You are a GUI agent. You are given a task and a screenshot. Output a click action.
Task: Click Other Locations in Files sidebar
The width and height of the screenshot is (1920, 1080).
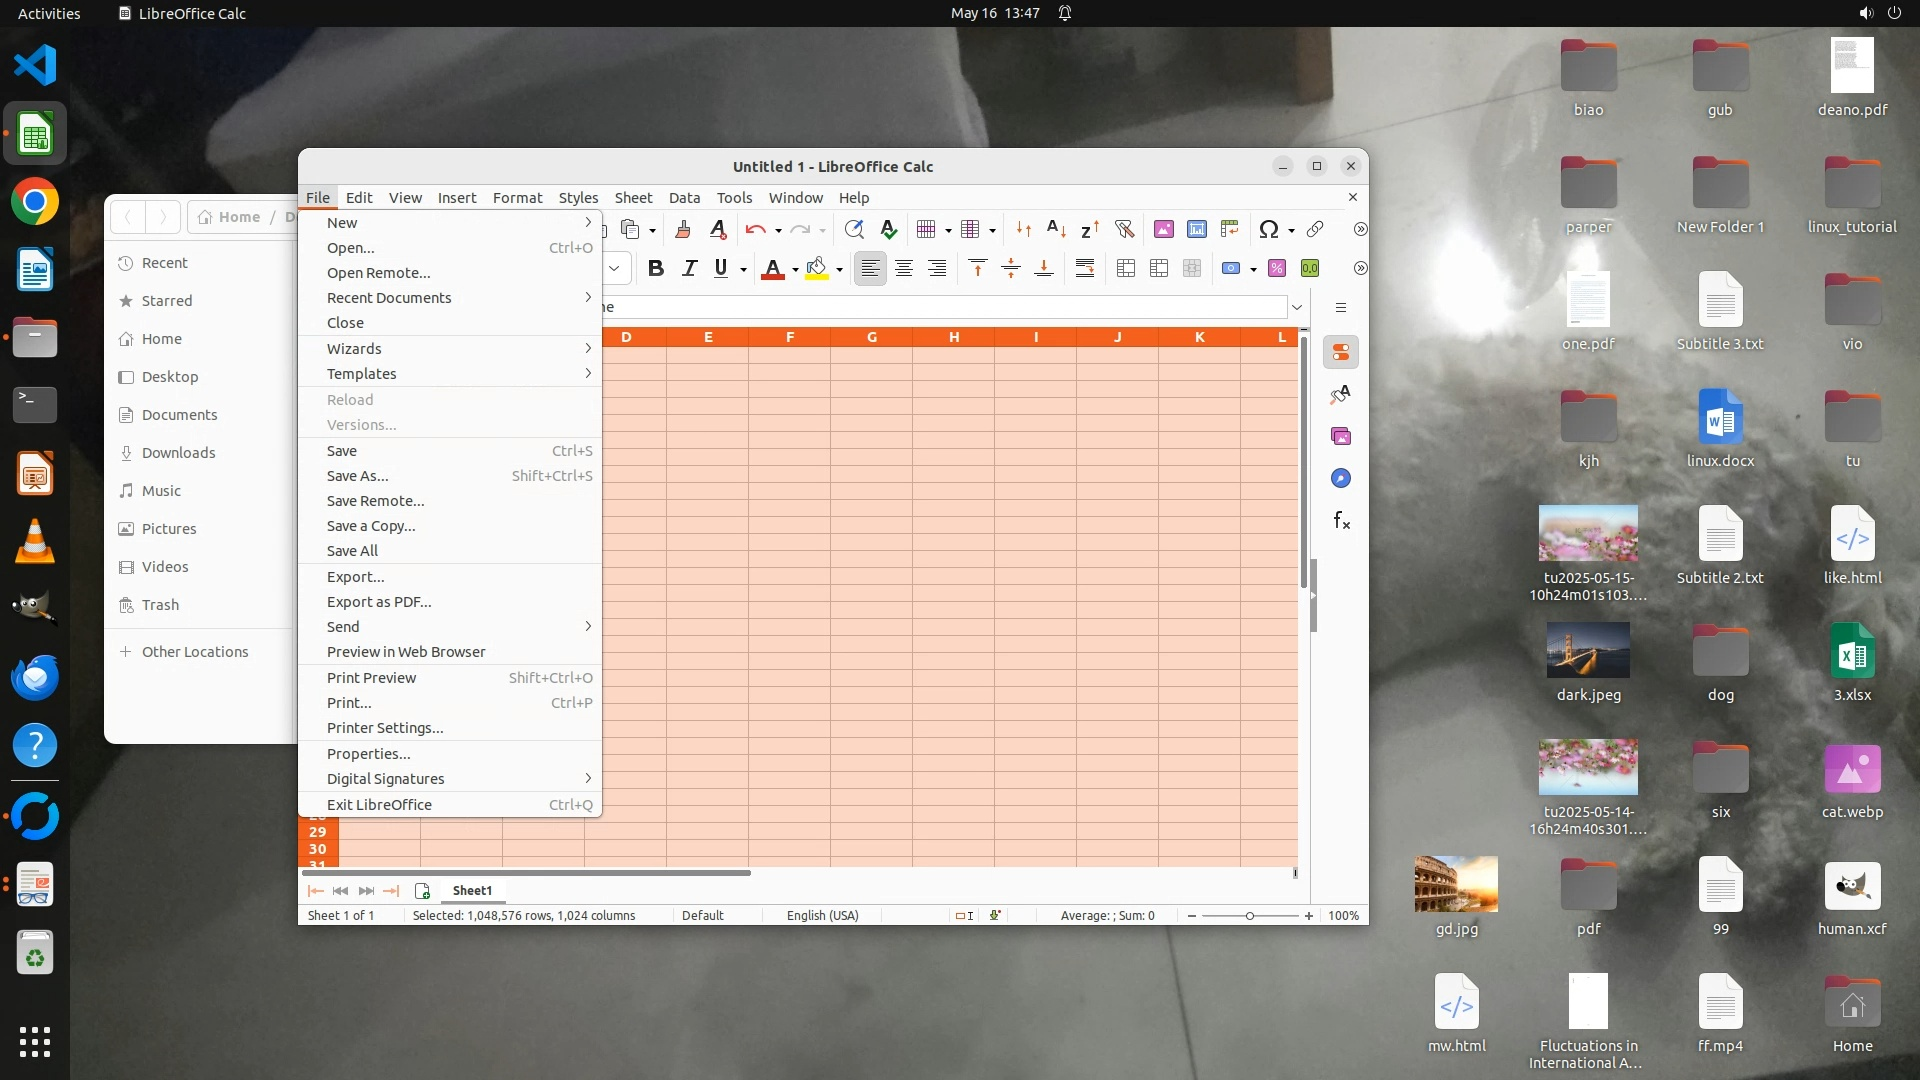click(x=195, y=652)
